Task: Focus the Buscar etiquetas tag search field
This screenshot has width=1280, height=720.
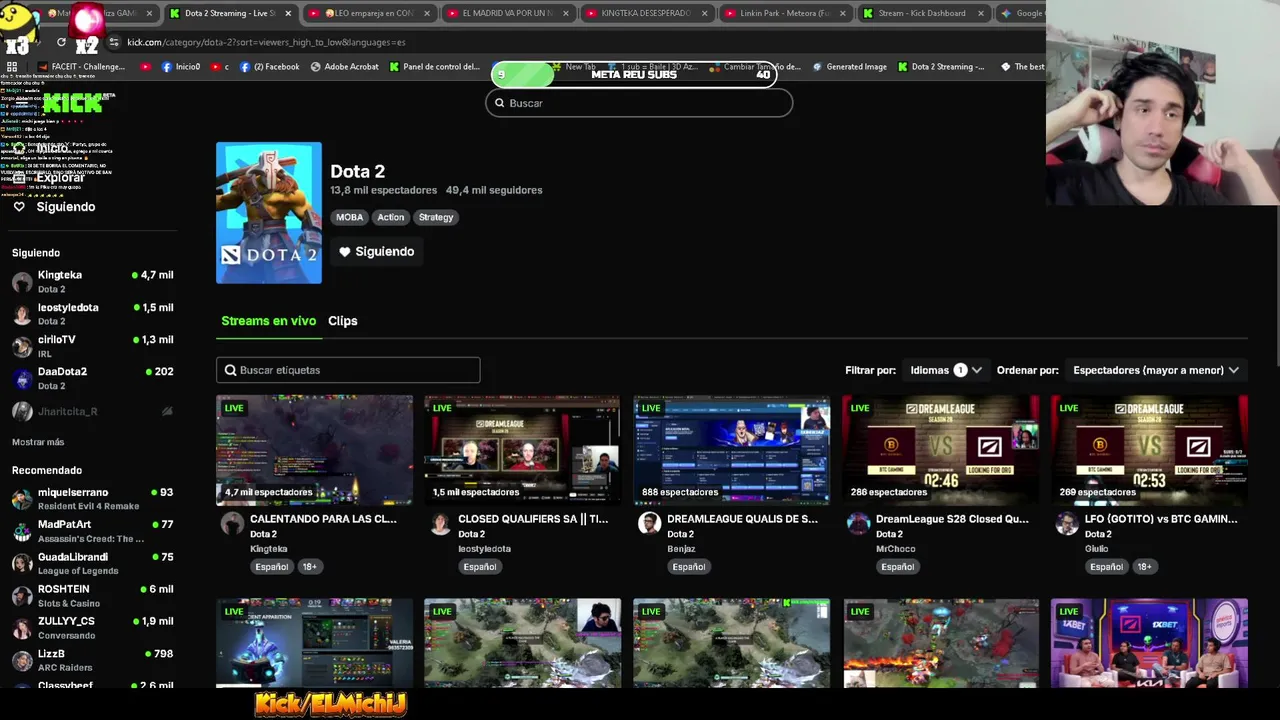Action: click(x=348, y=370)
